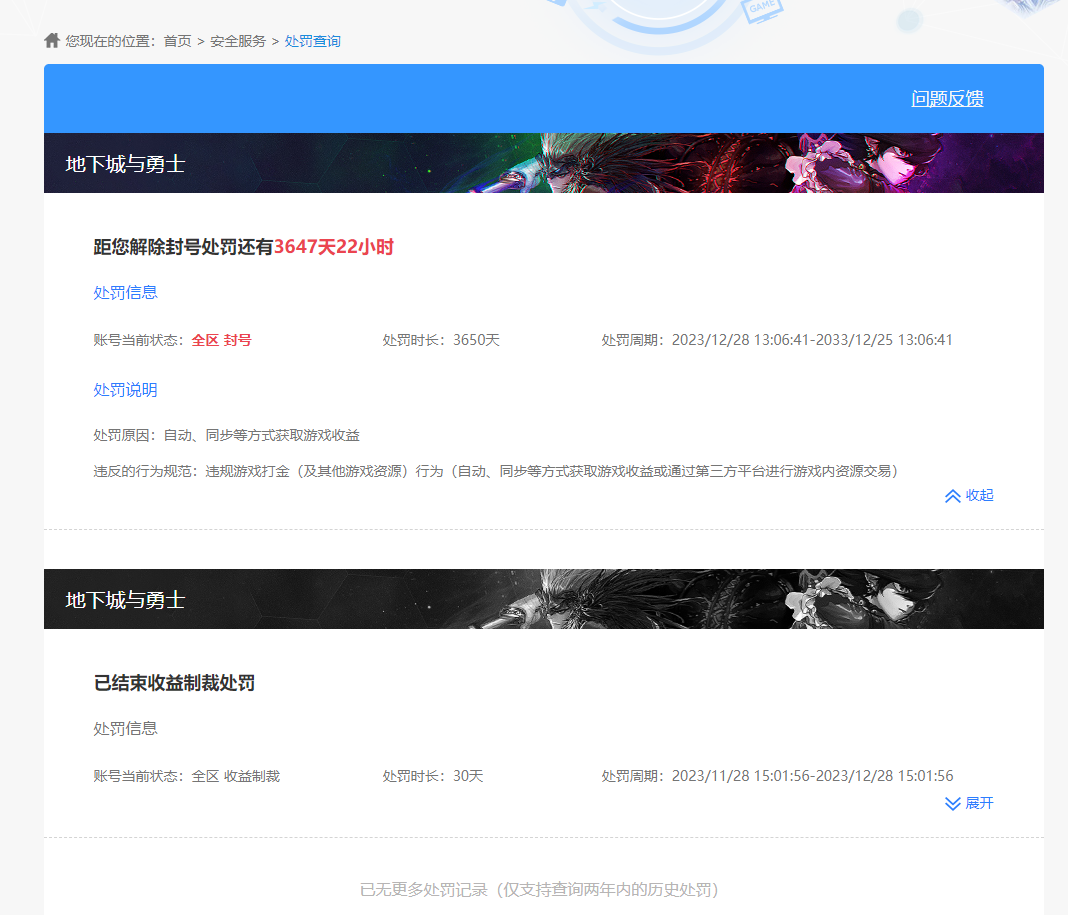Click the double-down chevron icon beside 展开
Viewport: 1068px width, 915px height.
[x=952, y=804]
